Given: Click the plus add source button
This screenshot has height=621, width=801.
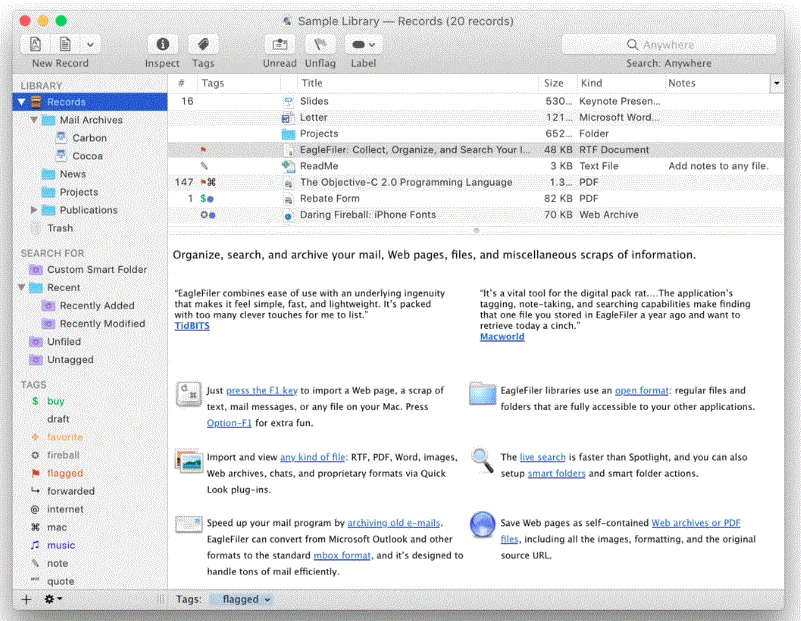Looking at the screenshot, I should click(26, 600).
